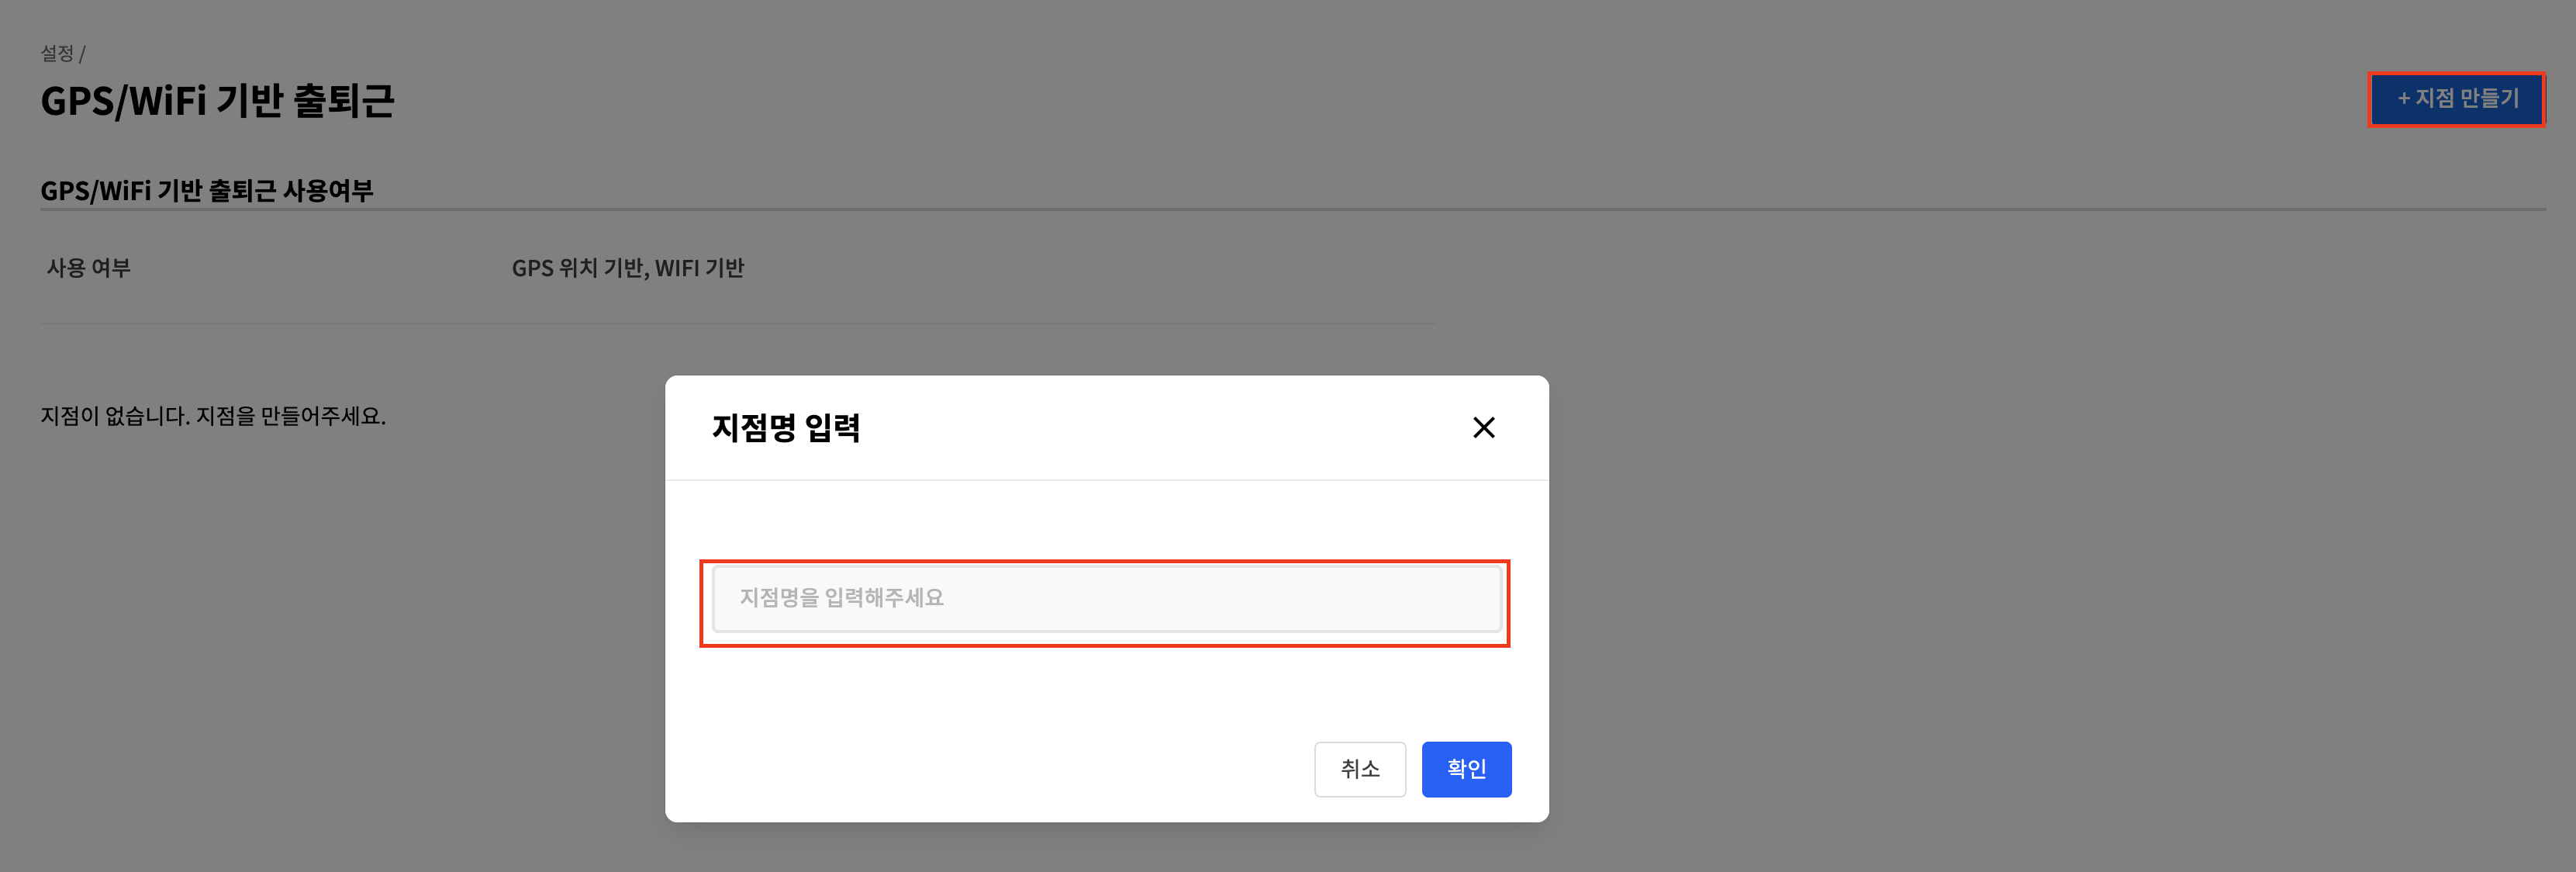Close the 지점명 입력 dialog with X
The height and width of the screenshot is (872, 2576).
(x=1483, y=428)
